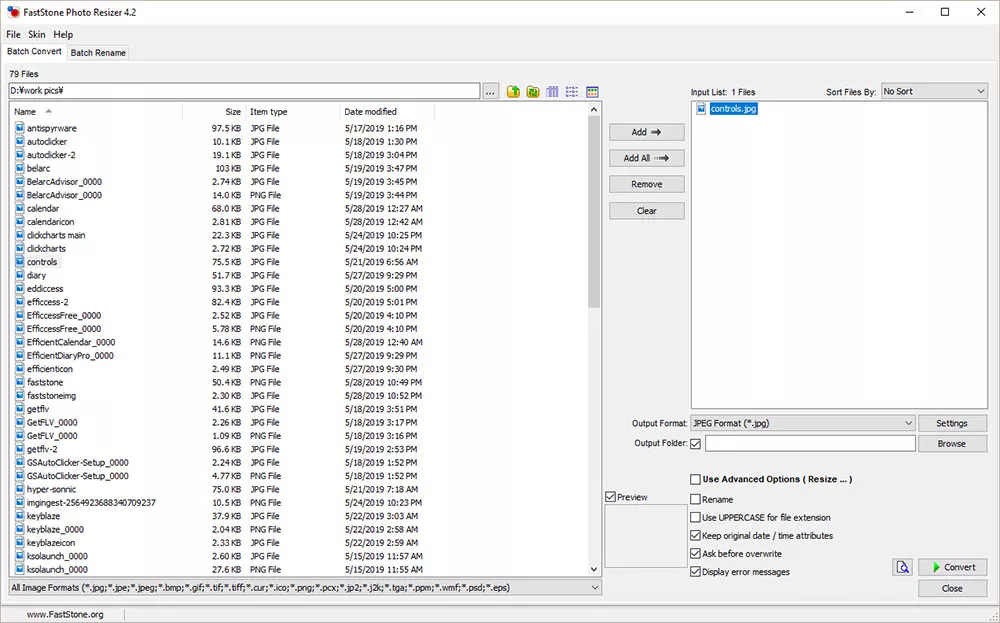Uncheck Keep original date / time attributes
Image resolution: width=1000 pixels, height=623 pixels.
[x=696, y=536]
